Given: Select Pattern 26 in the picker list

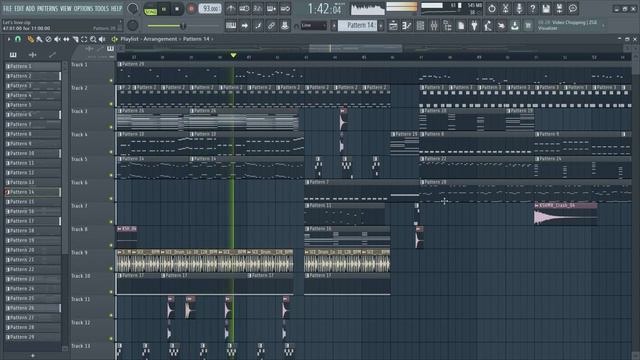Looking at the screenshot, I should (x=33, y=308).
